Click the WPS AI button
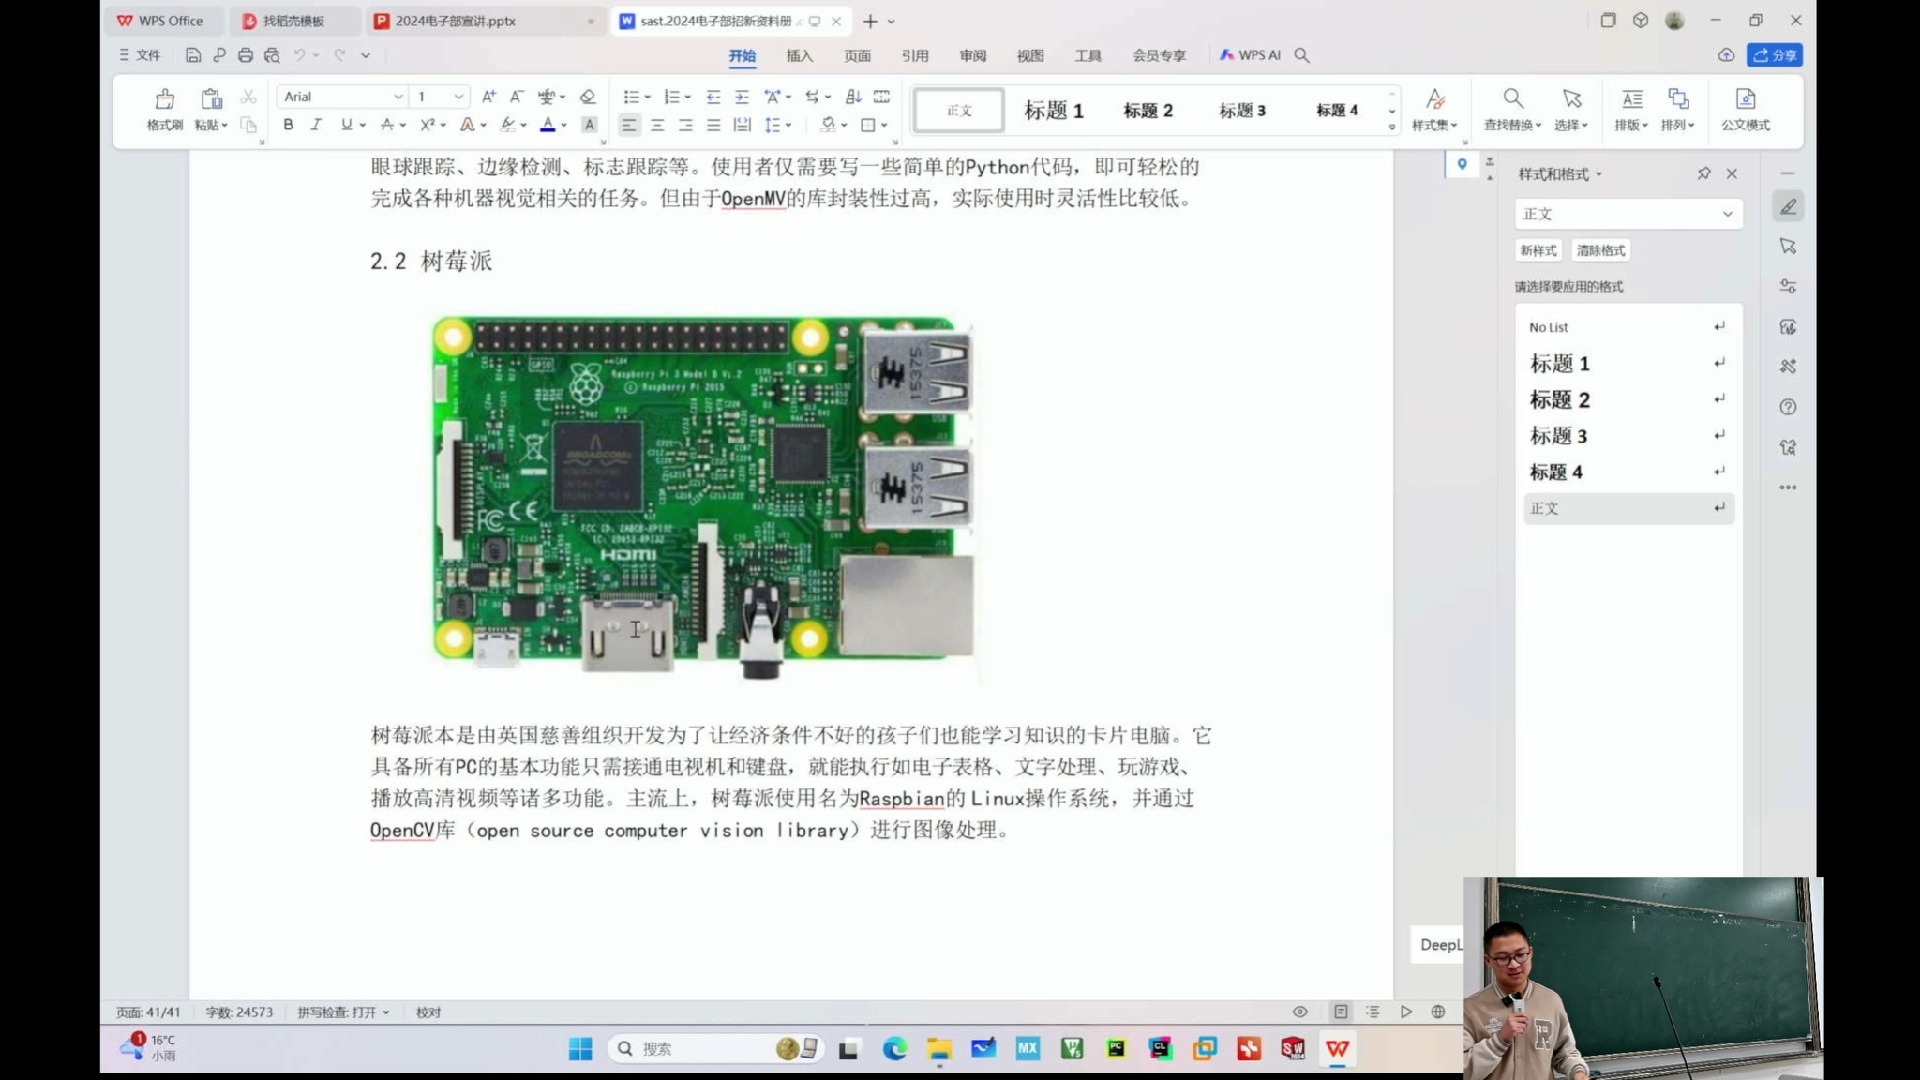 click(x=1250, y=56)
